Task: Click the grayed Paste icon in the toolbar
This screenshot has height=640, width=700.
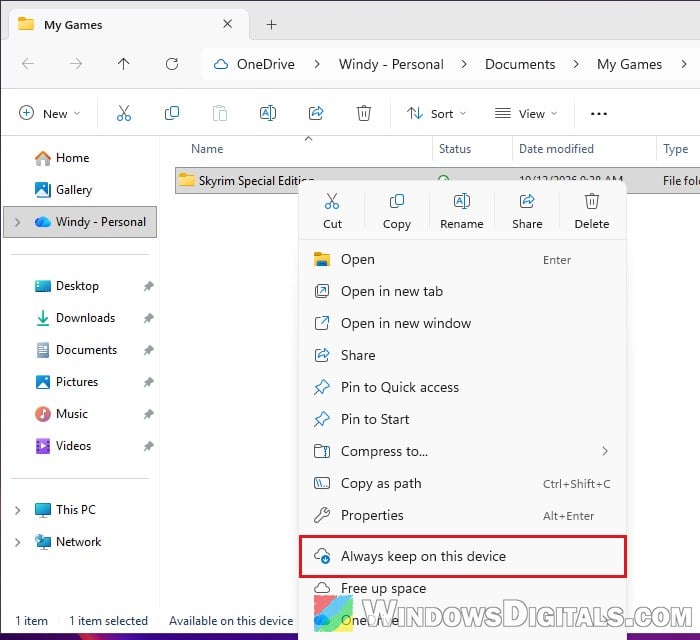Action: point(220,113)
